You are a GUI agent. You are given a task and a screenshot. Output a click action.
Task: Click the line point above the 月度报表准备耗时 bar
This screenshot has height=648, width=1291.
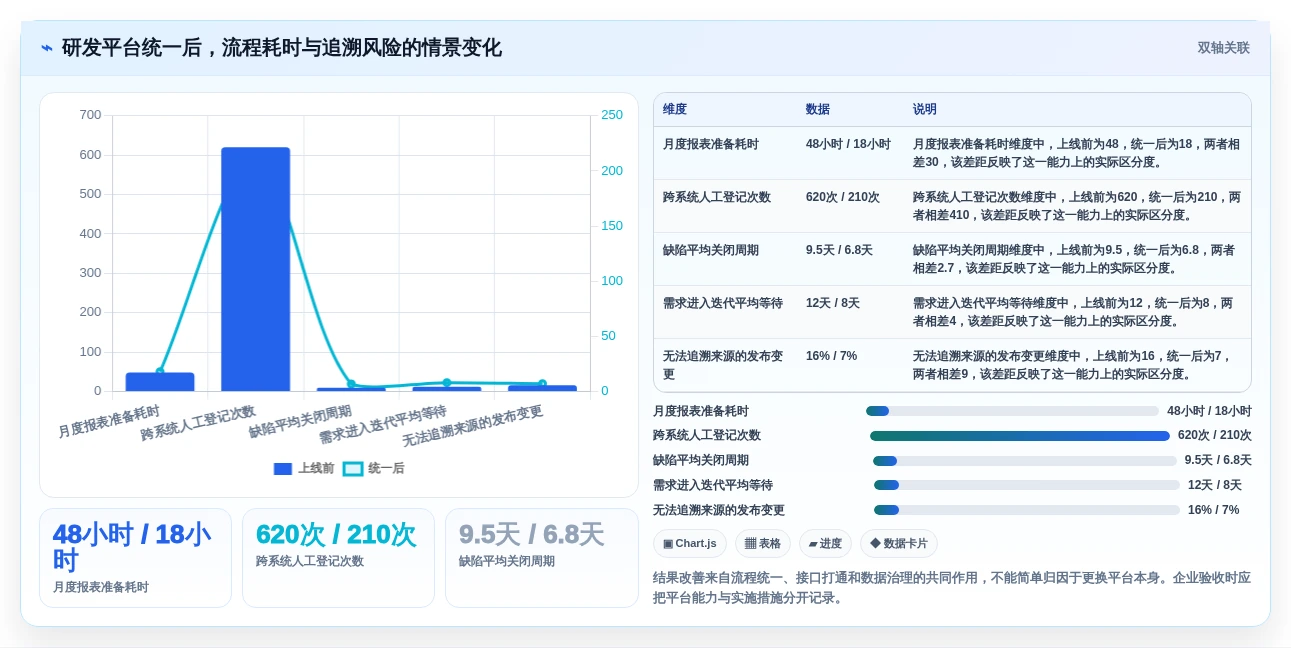click(x=160, y=372)
